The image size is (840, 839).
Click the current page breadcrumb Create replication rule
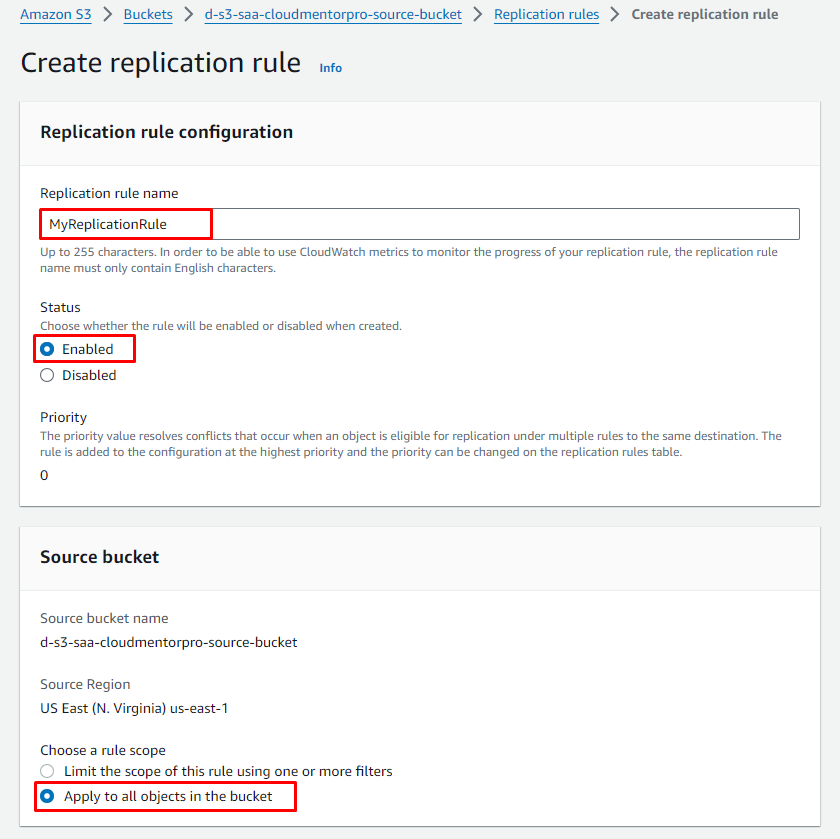pyautogui.click(x=704, y=15)
